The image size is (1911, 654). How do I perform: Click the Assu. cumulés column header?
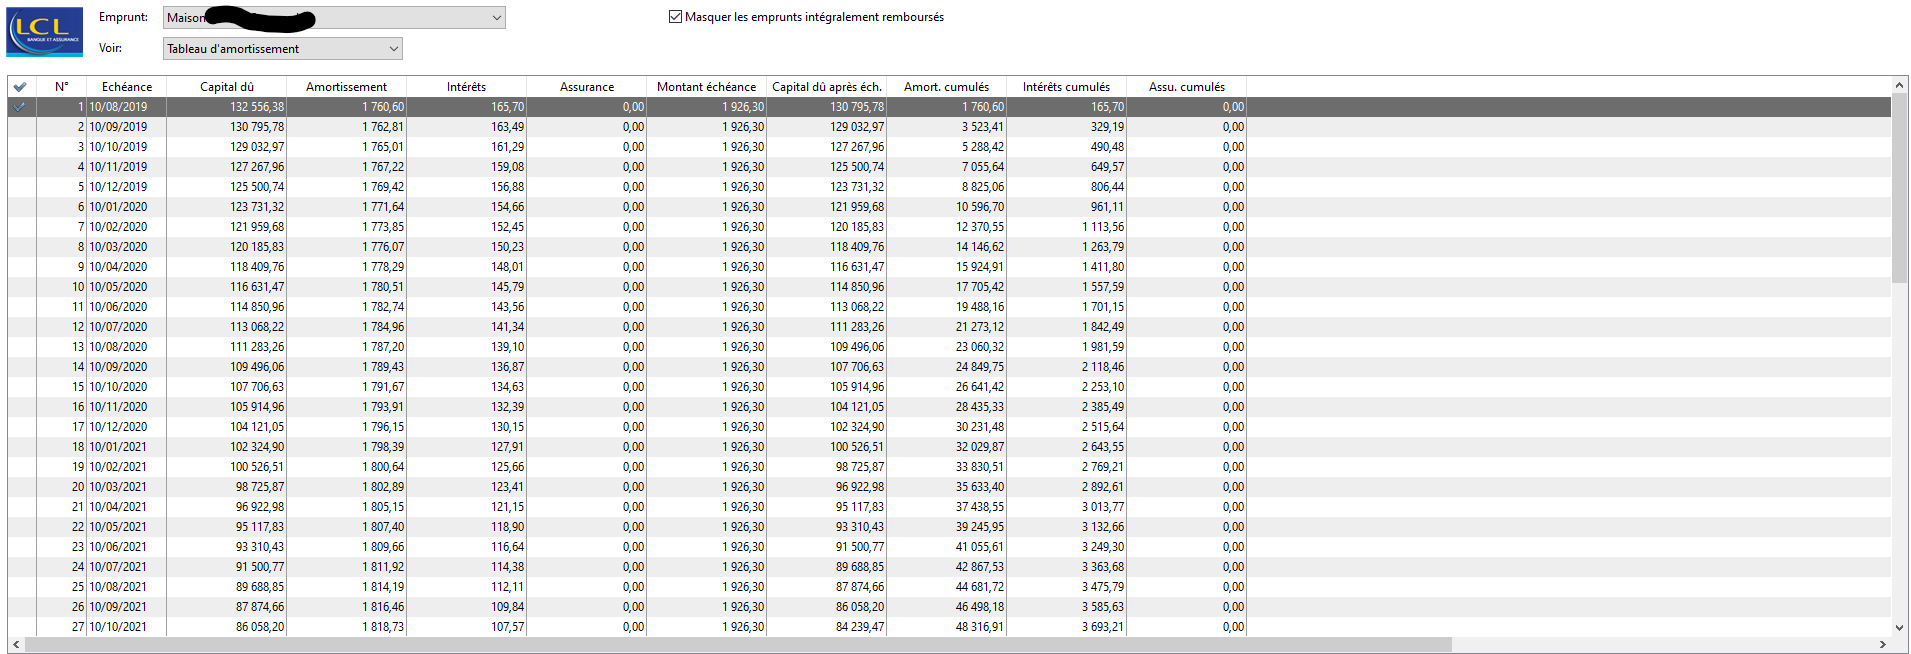pyautogui.click(x=1187, y=87)
